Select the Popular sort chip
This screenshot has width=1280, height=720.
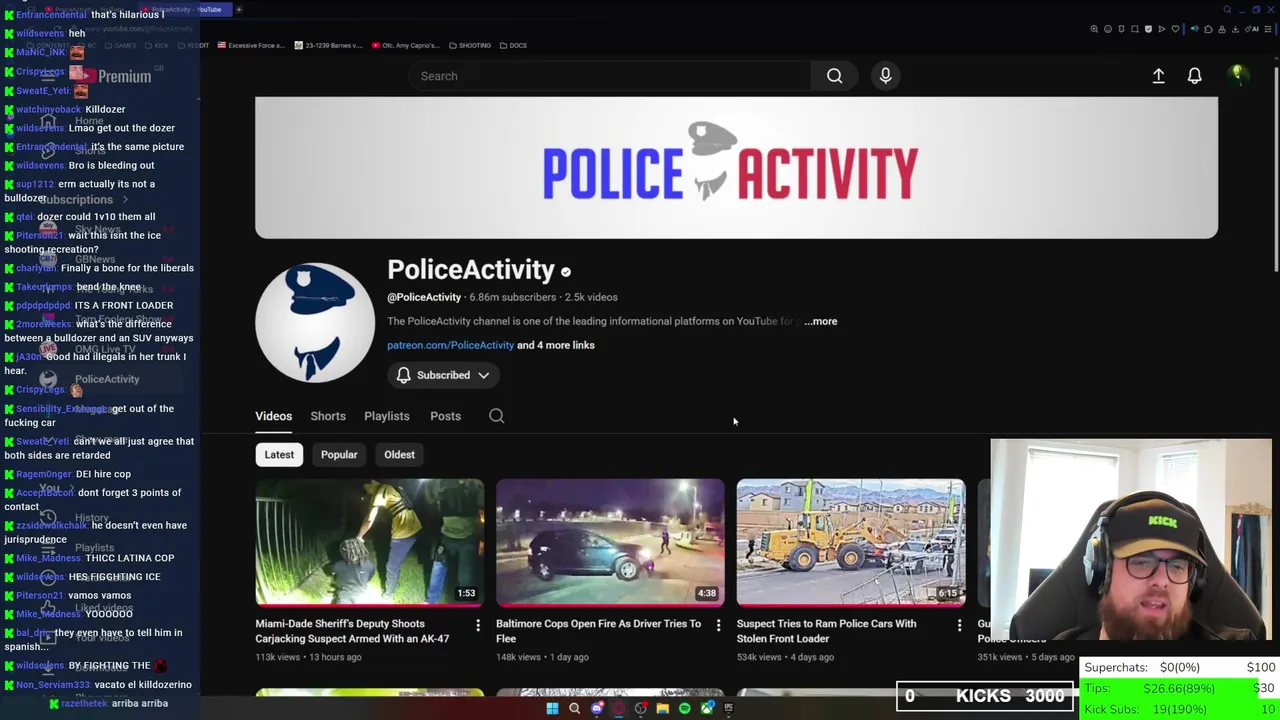click(339, 454)
